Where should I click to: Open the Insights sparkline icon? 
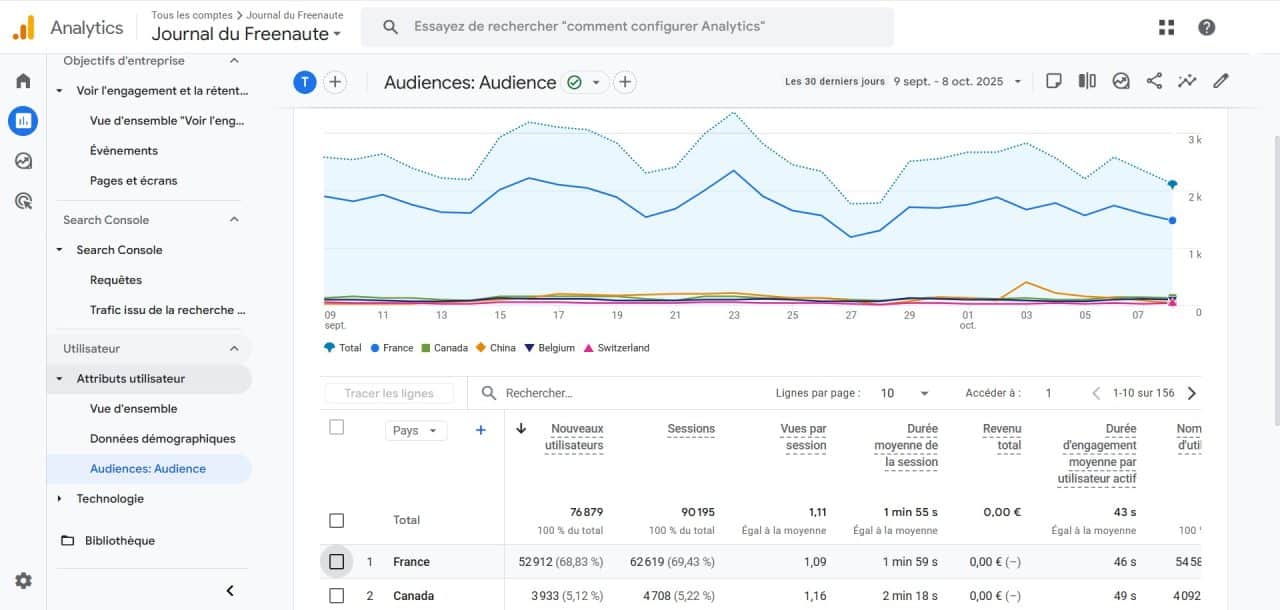coord(1187,81)
